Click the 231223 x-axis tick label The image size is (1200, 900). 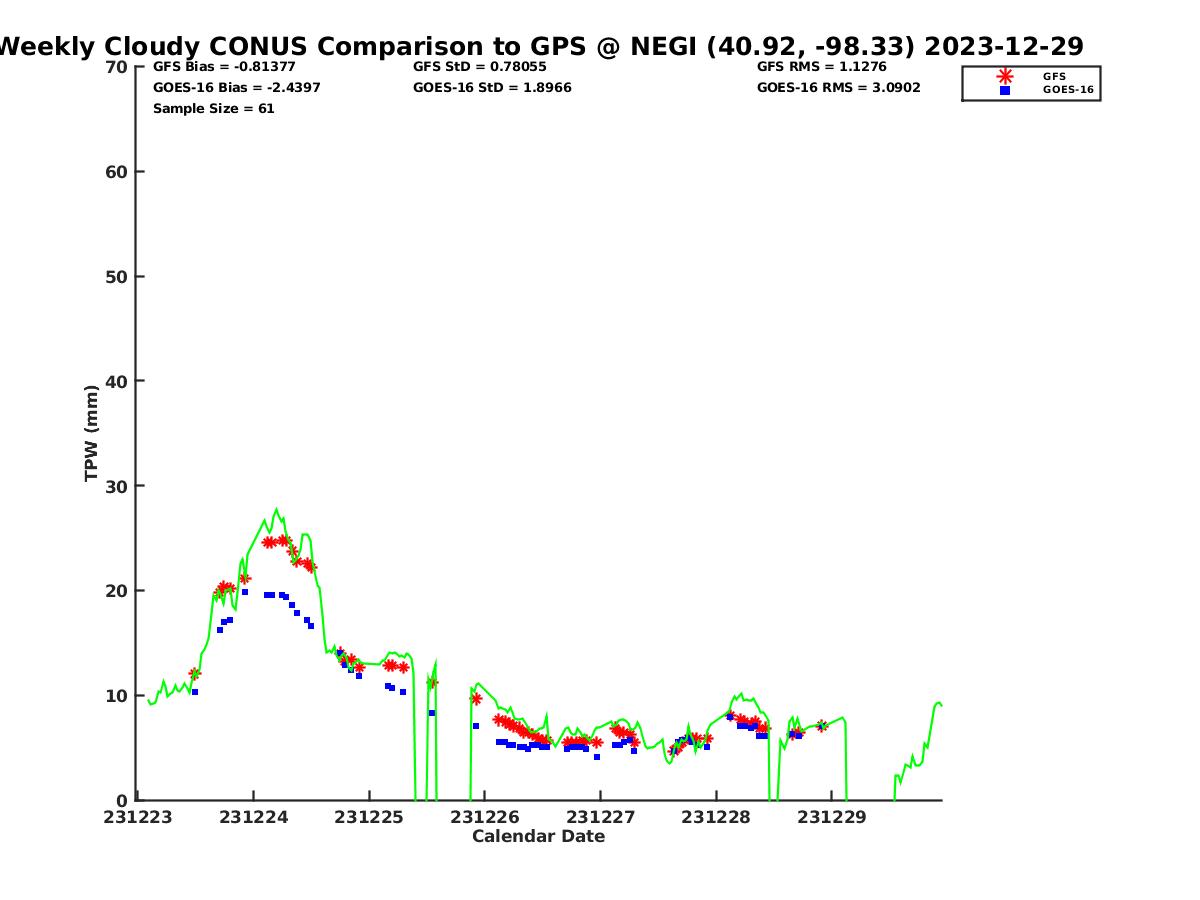click(138, 818)
